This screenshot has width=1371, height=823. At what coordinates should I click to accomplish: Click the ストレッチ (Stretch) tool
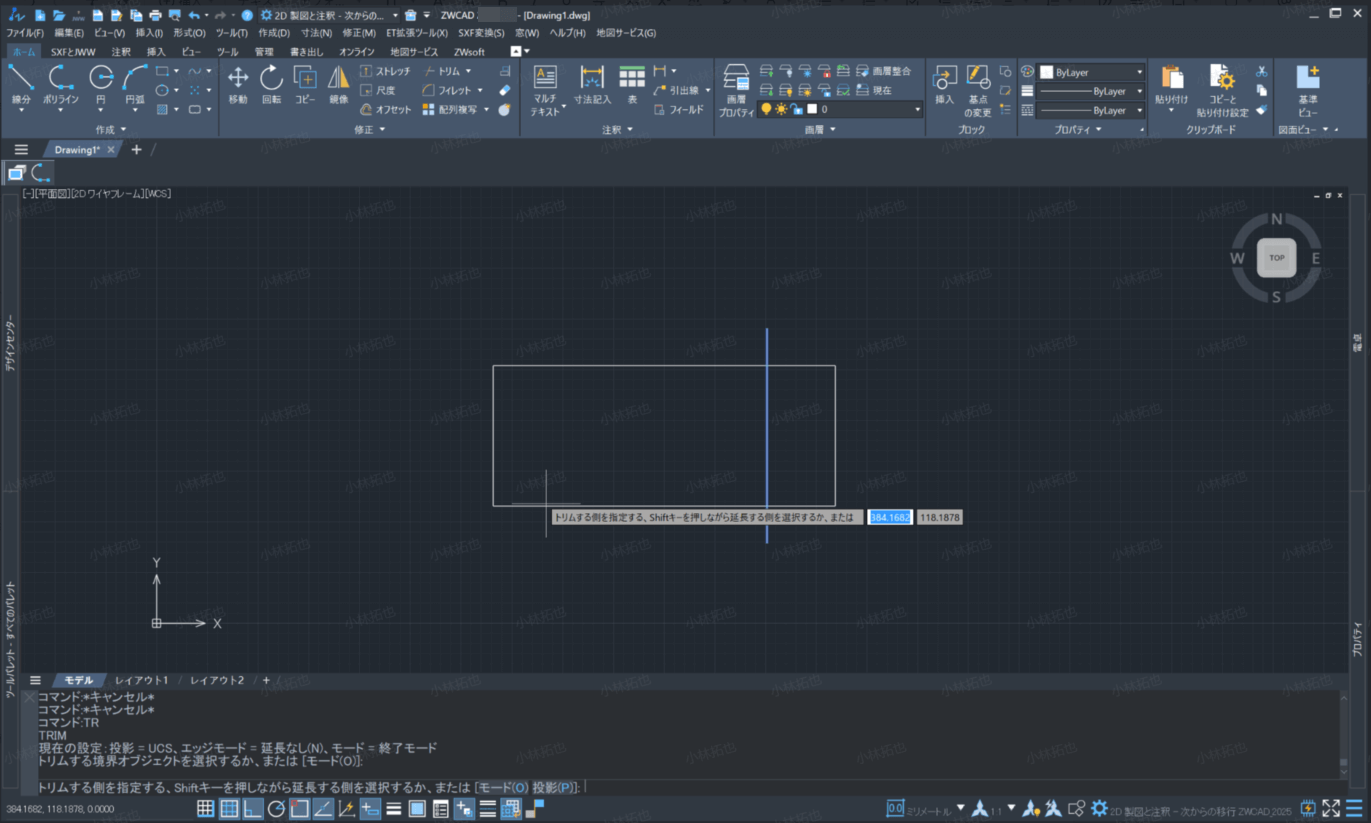pos(385,71)
